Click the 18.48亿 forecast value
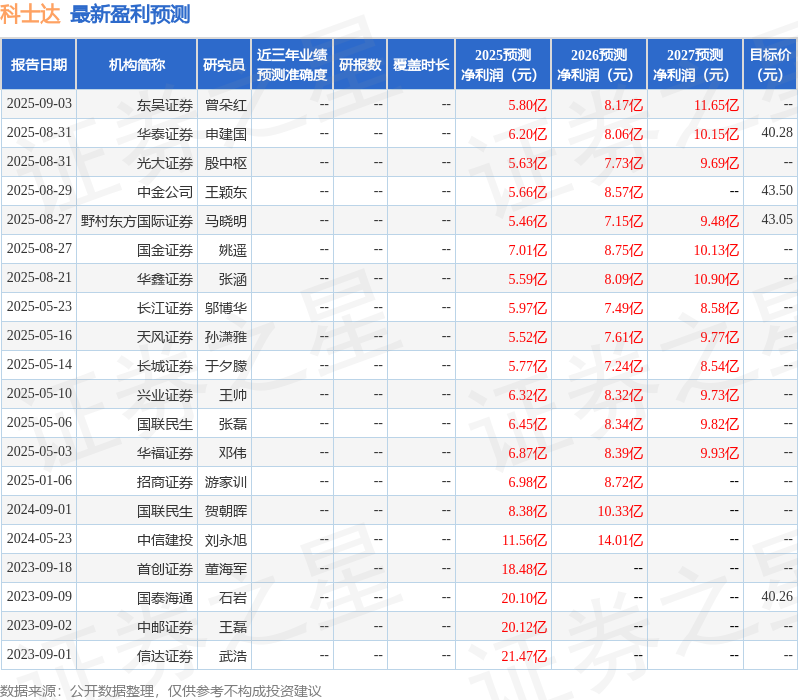Viewport: 798px width, 700px height. click(525, 570)
